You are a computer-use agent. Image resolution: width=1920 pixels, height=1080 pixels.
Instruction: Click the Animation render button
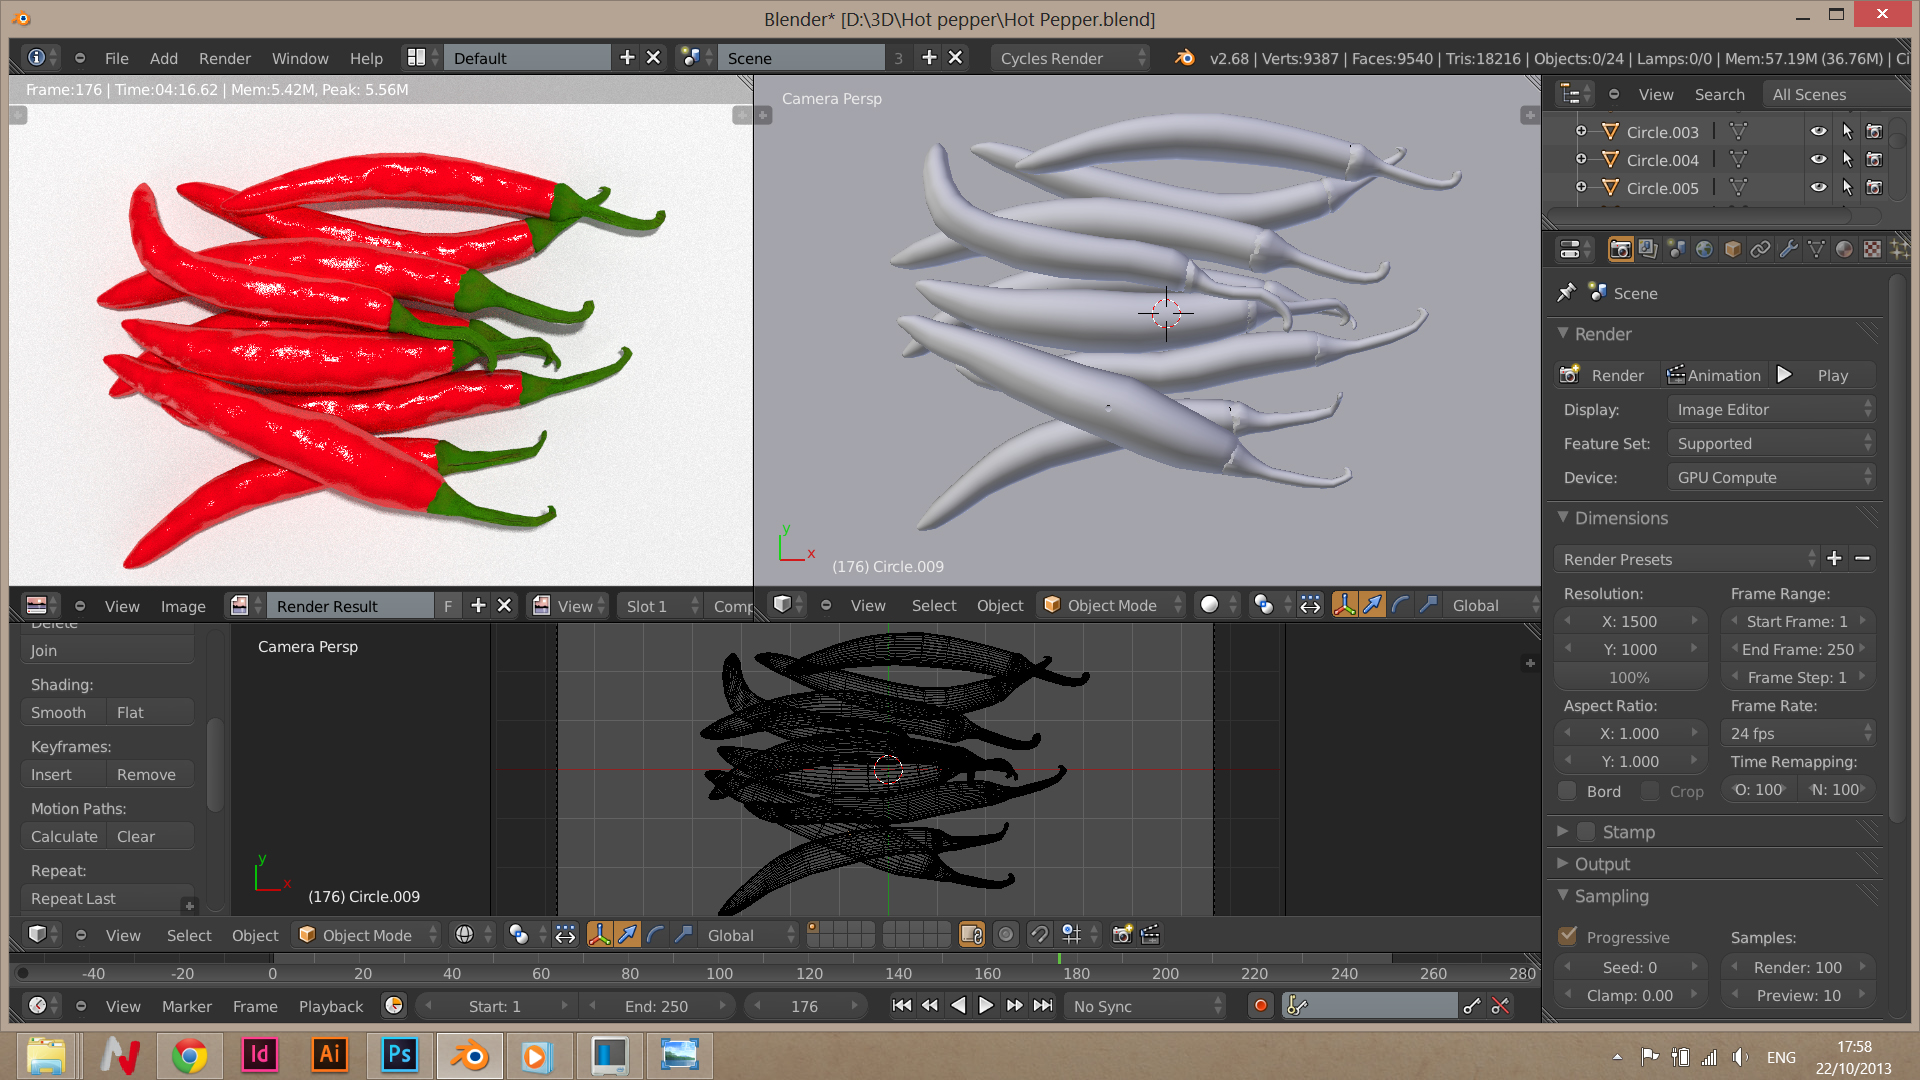[x=1714, y=375]
